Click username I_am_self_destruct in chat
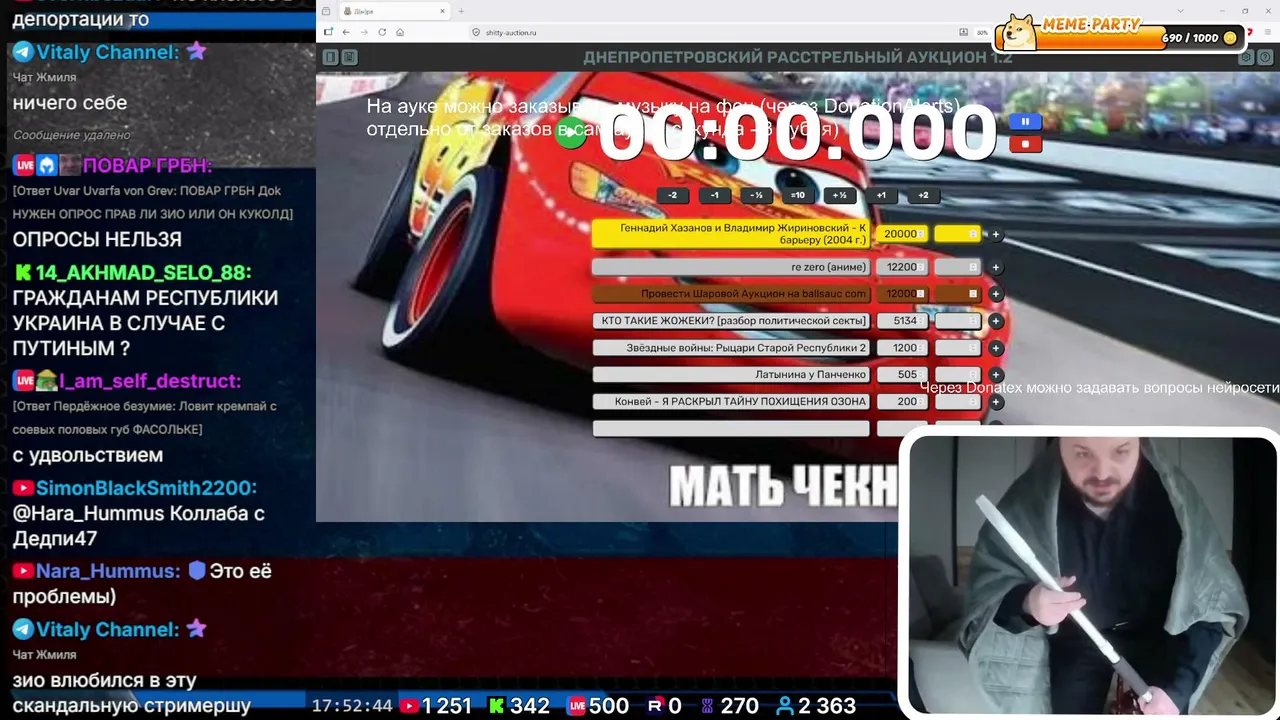1280x720 pixels. pyautogui.click(x=149, y=381)
